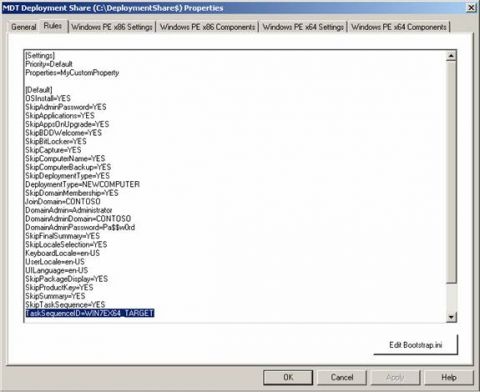The image size is (480, 392).
Task: Click the highlighted TaskSequenceID line
Action: click(x=90, y=313)
